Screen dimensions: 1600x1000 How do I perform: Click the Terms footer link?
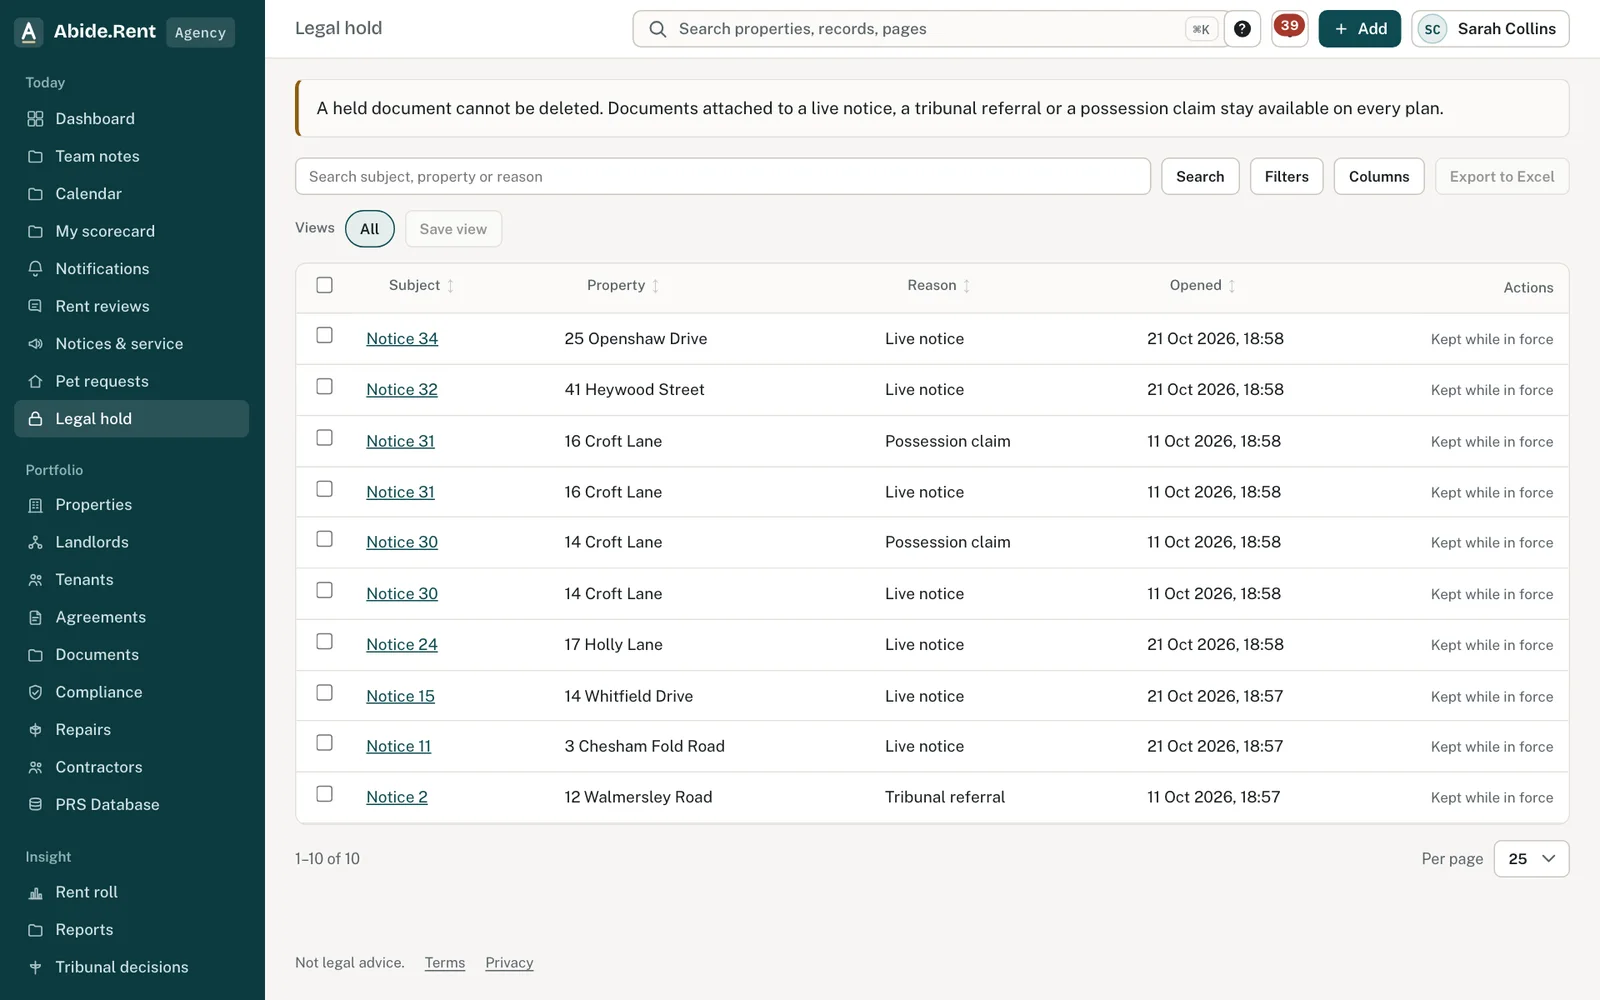[x=445, y=963]
